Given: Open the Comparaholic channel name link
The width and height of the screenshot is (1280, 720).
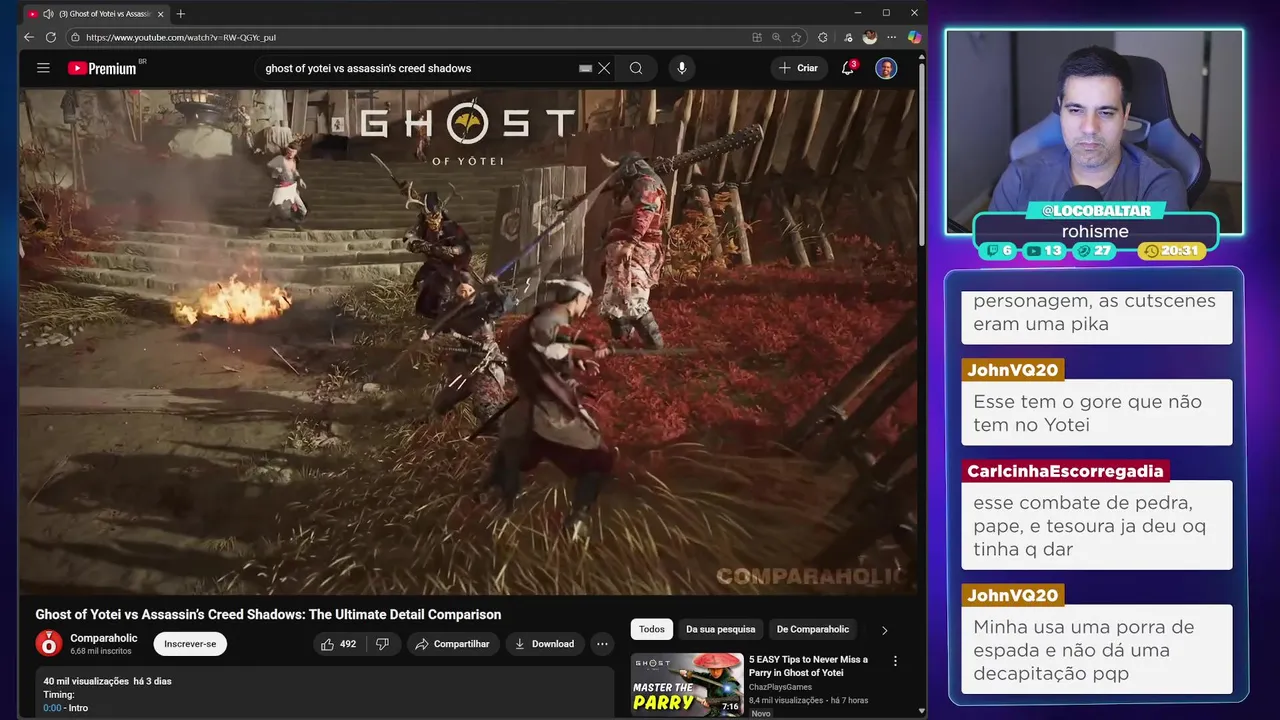Looking at the screenshot, I should 104,638.
